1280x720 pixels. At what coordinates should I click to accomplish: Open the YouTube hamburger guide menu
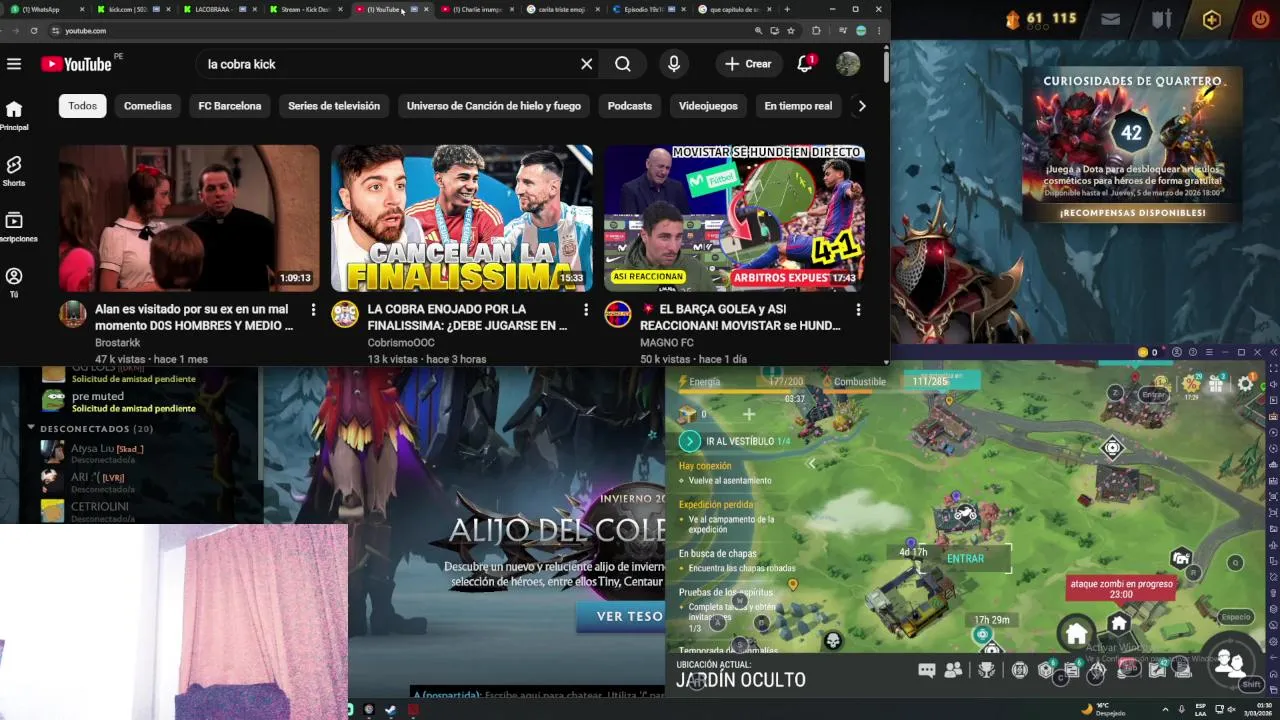coord(14,64)
